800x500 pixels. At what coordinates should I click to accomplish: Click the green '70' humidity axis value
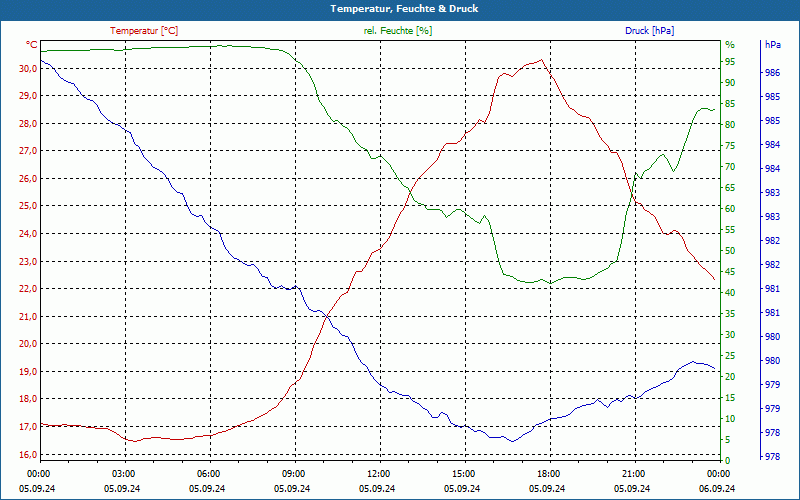click(730, 167)
